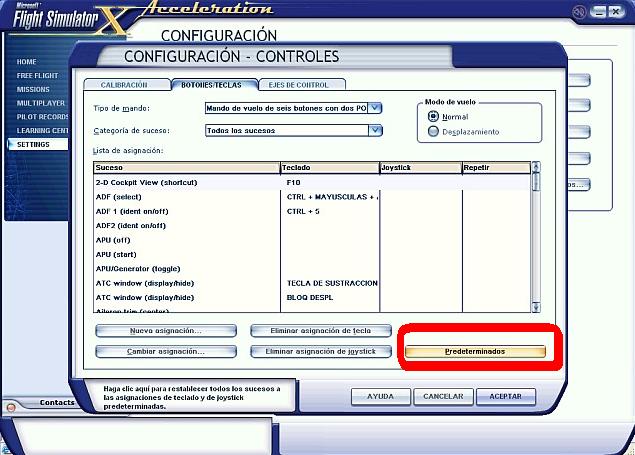Click Eliminar asignación de tecla

(x=321, y=331)
